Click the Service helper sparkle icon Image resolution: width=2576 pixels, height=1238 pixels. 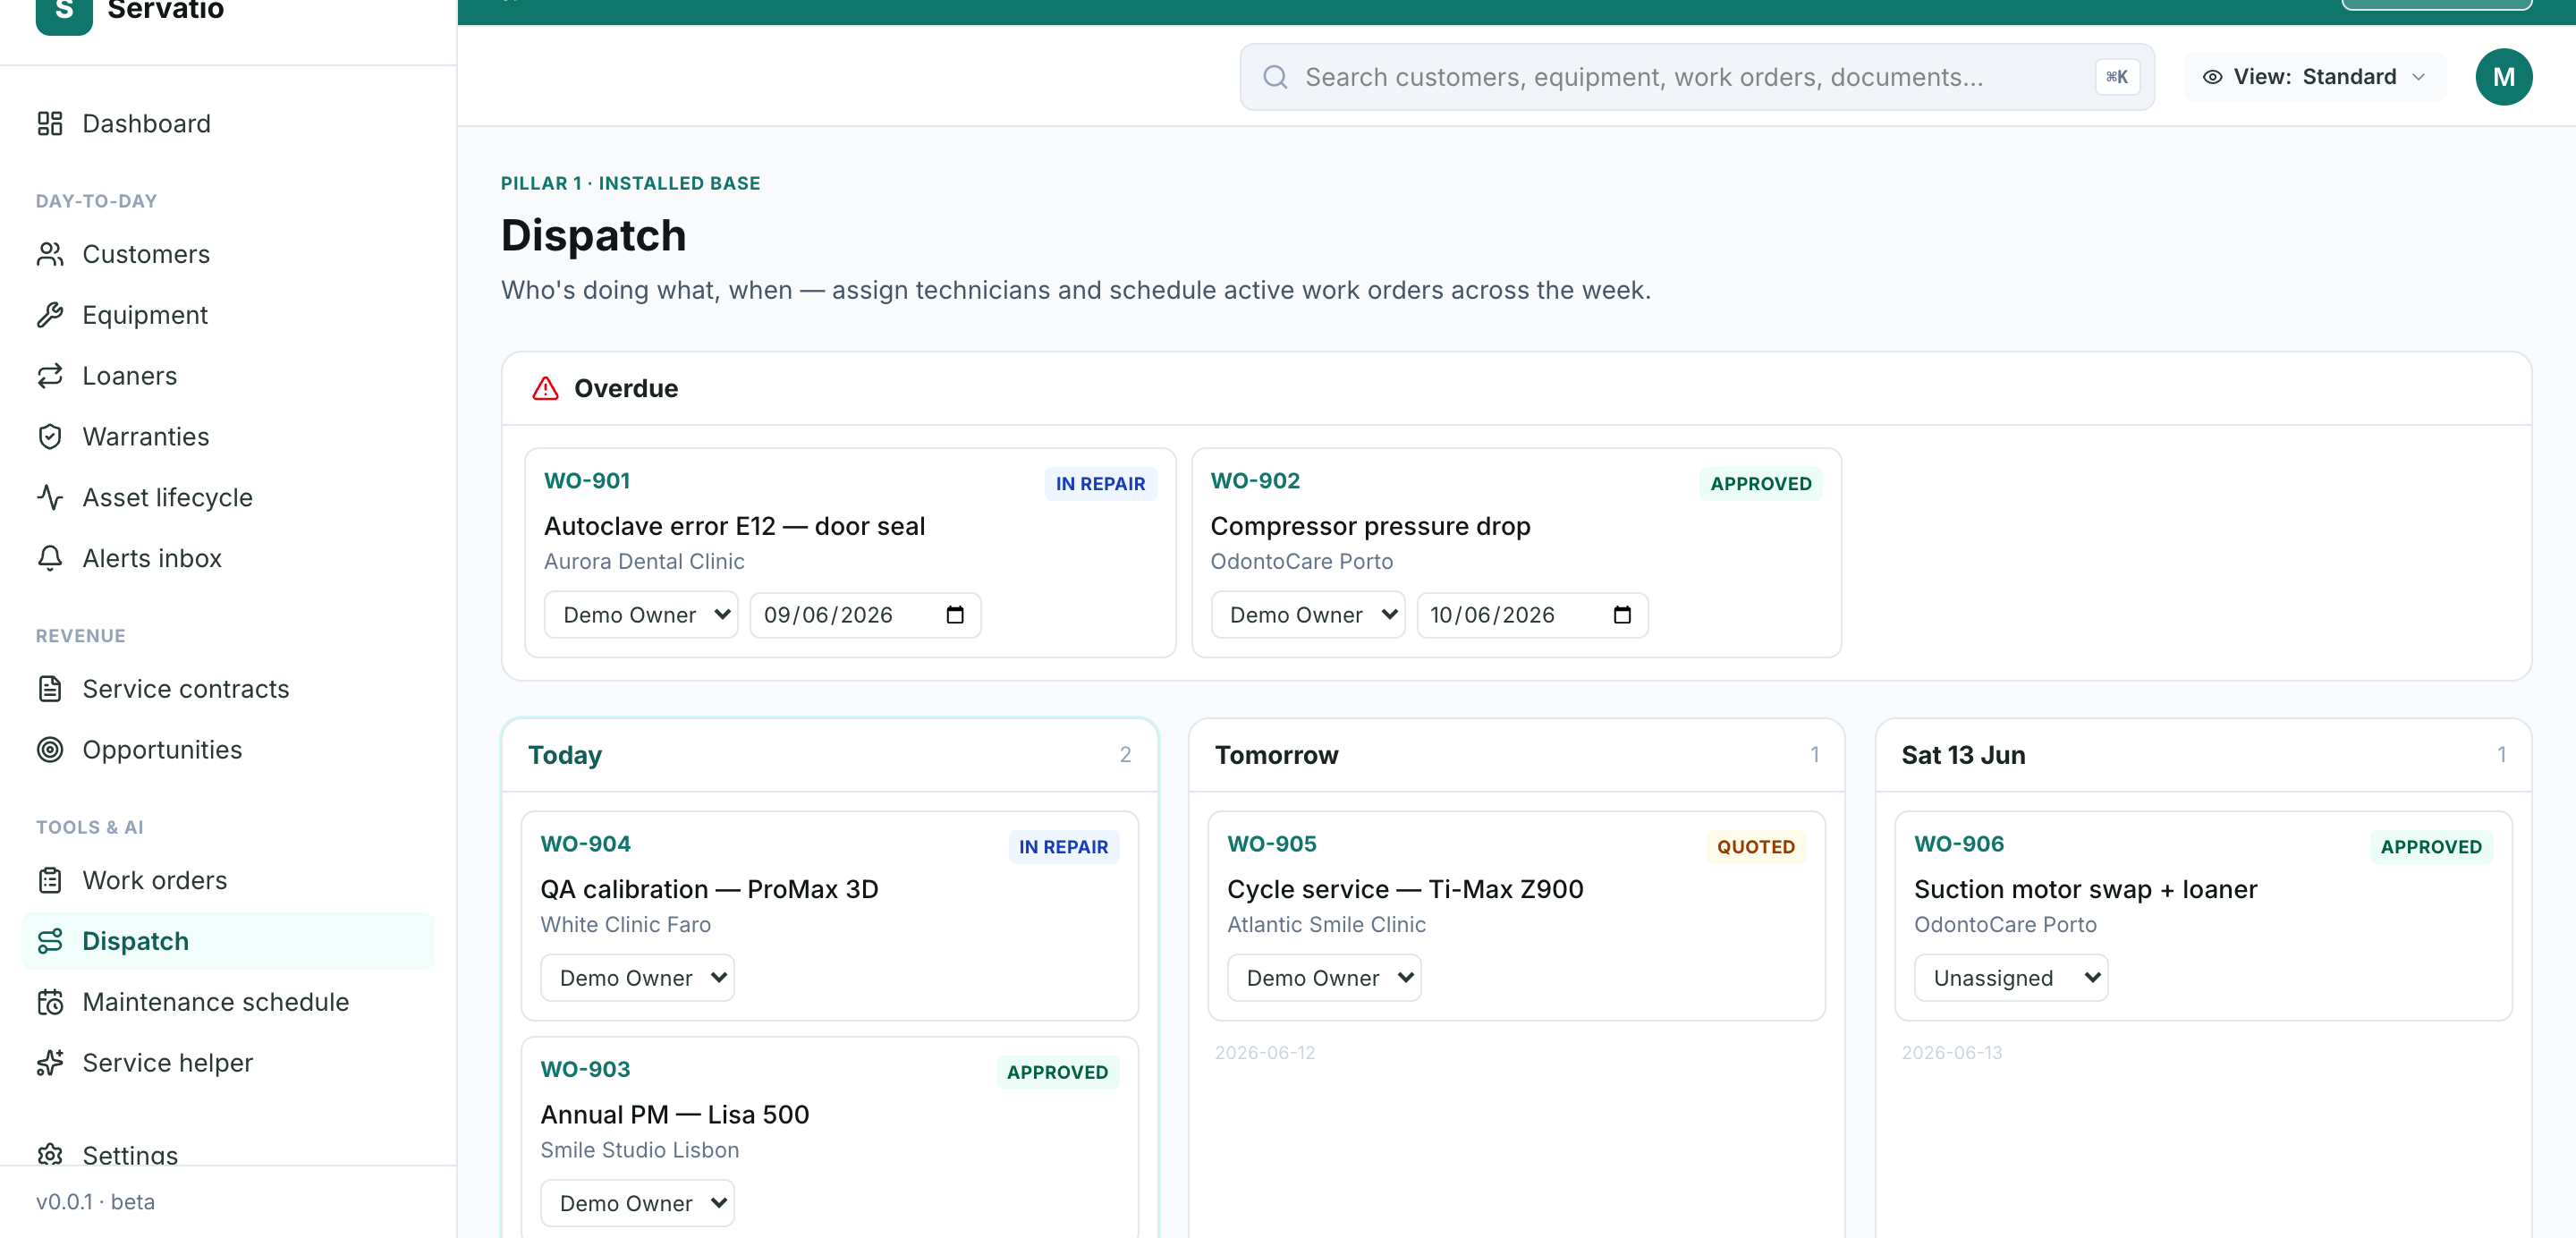click(x=50, y=1063)
